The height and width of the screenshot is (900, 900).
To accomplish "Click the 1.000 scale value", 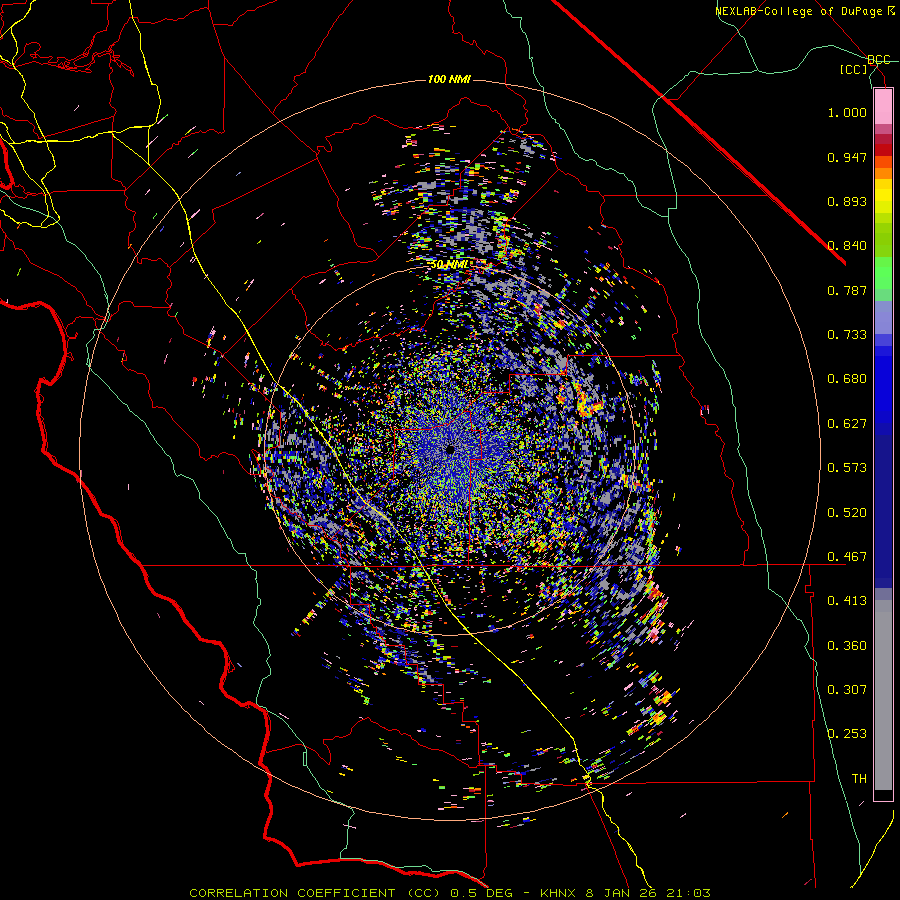I will point(847,112).
